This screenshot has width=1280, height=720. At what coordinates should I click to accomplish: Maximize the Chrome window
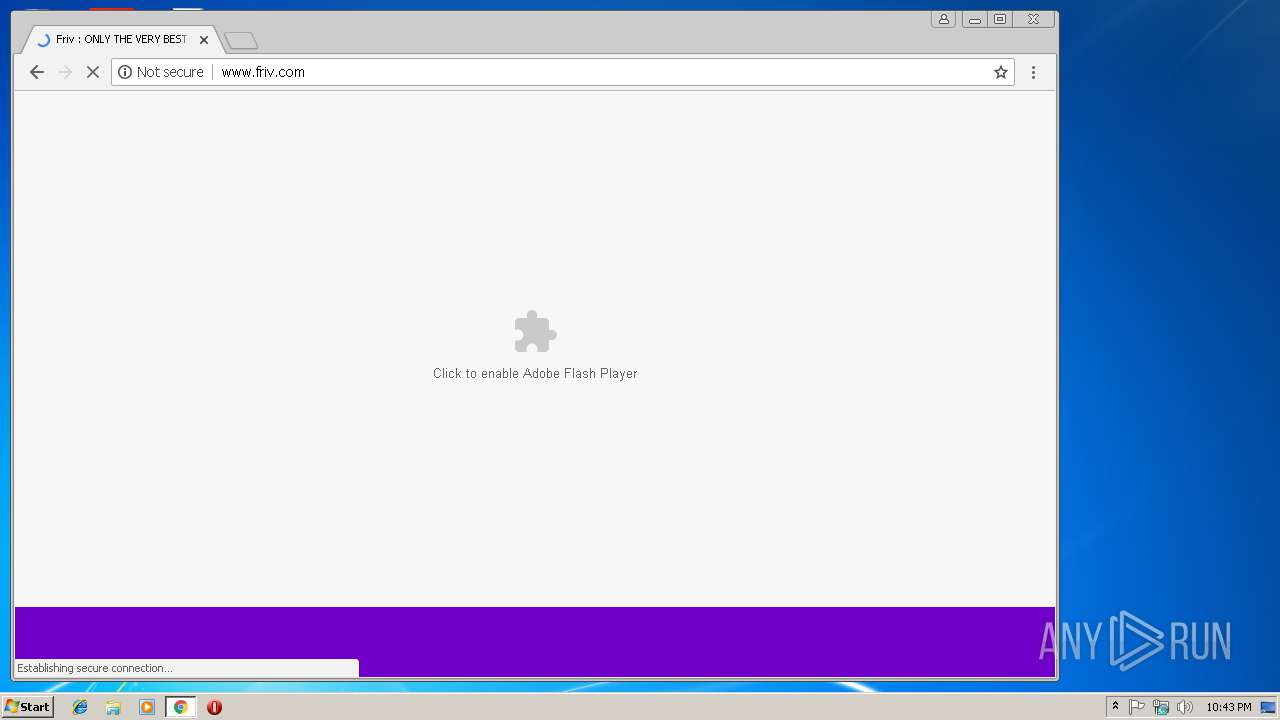point(1000,19)
